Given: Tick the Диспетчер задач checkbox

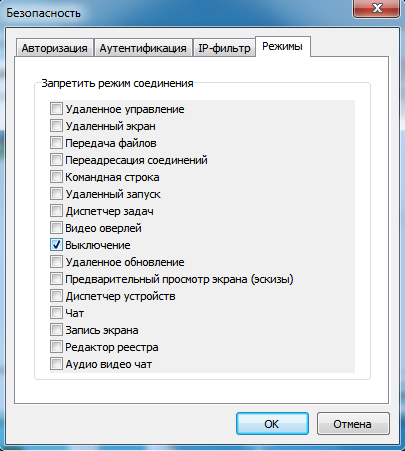Looking at the screenshot, I should (x=56, y=211).
